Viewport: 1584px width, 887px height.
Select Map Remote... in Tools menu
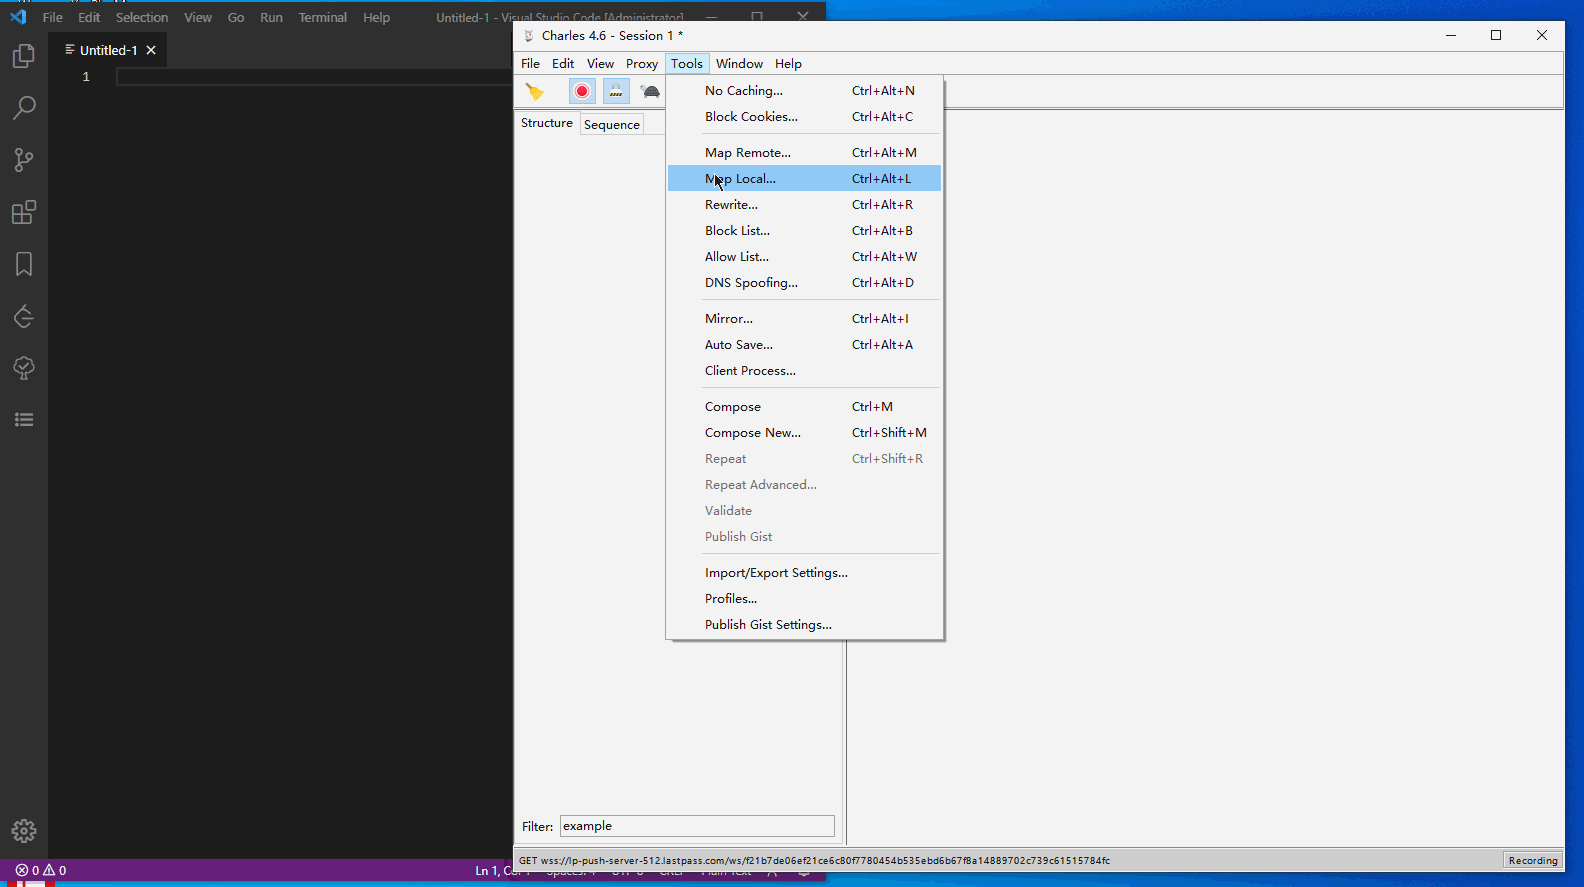(804, 153)
